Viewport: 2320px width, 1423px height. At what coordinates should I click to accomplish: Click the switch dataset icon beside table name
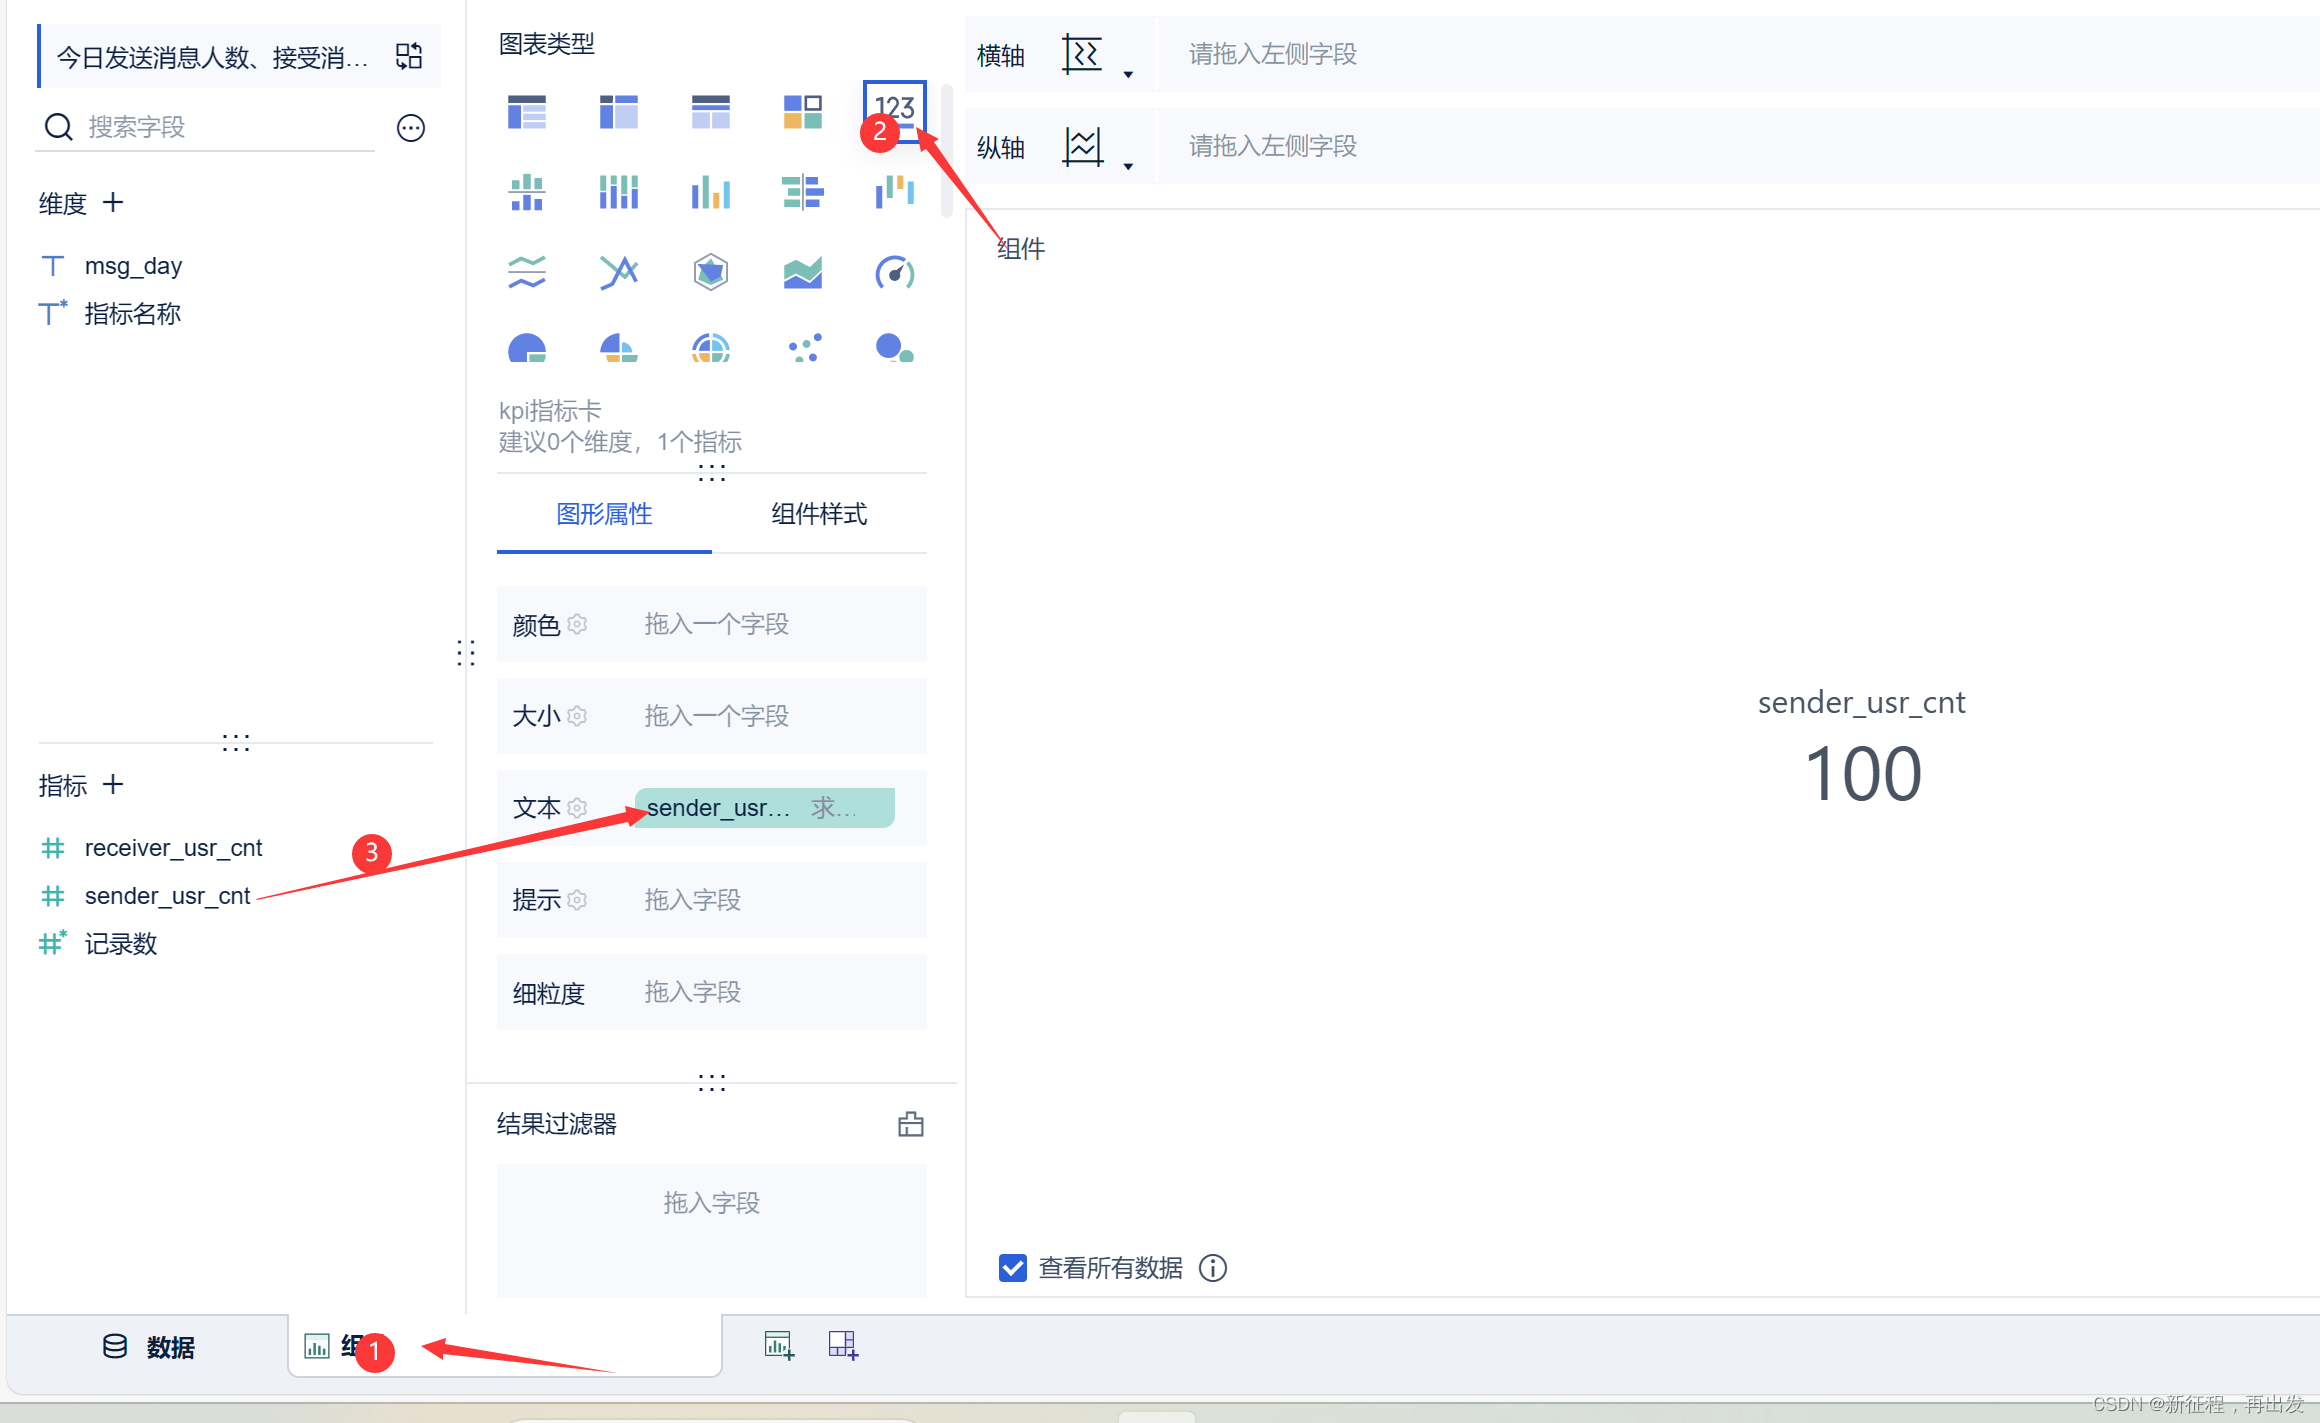coord(409,56)
